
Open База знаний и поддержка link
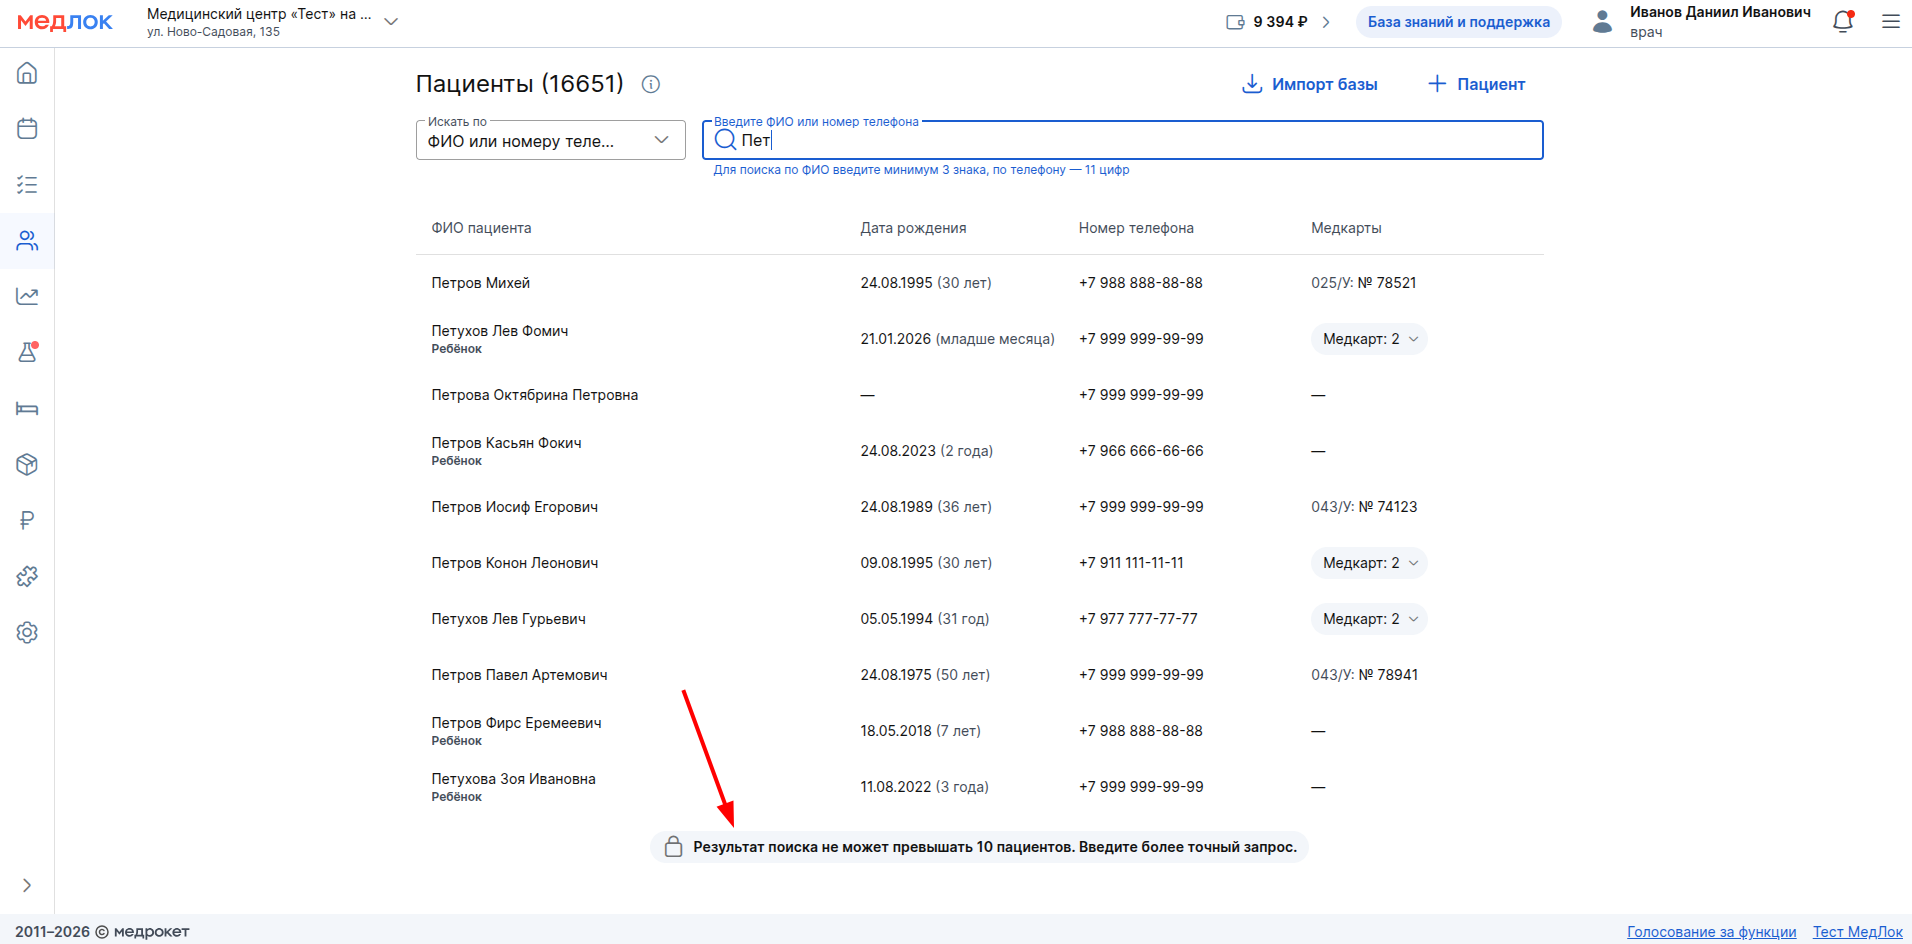[x=1458, y=22]
